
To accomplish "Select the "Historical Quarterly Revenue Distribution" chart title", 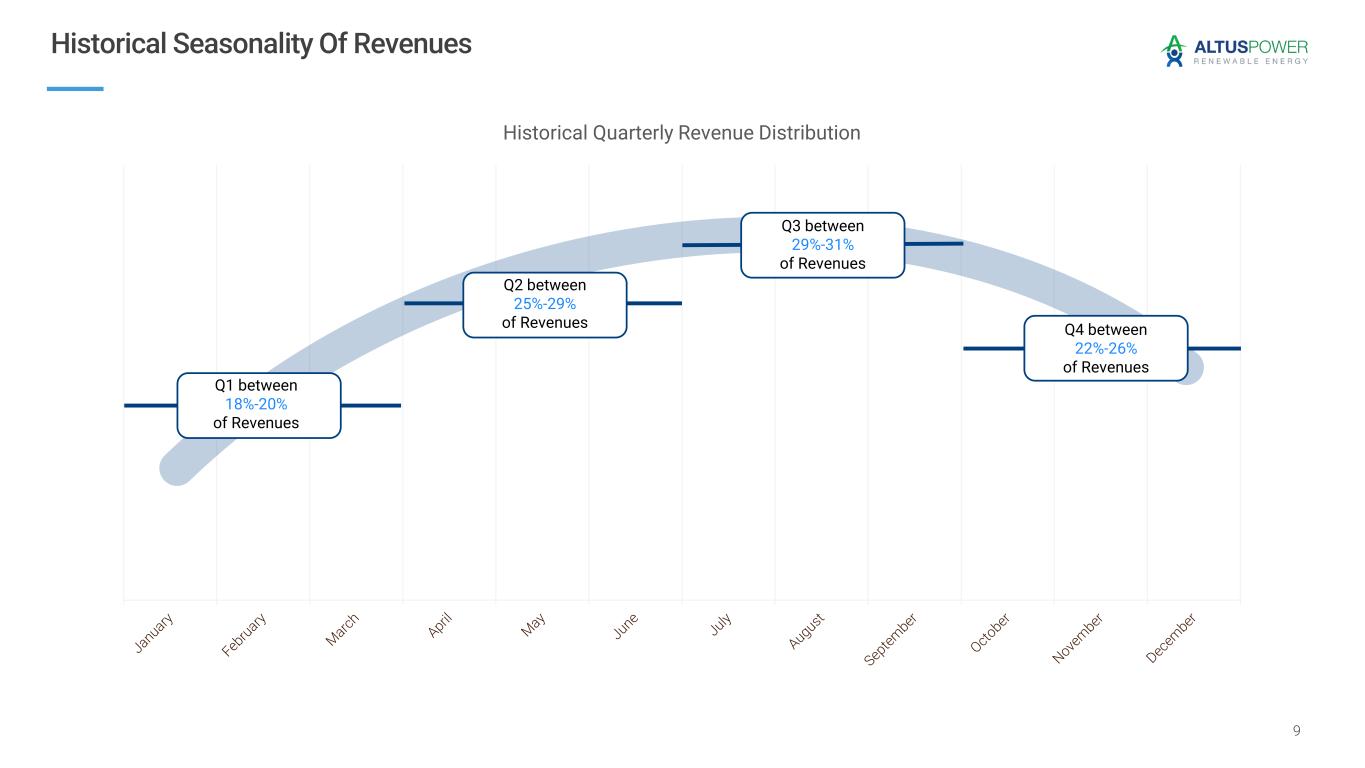I will [681, 133].
